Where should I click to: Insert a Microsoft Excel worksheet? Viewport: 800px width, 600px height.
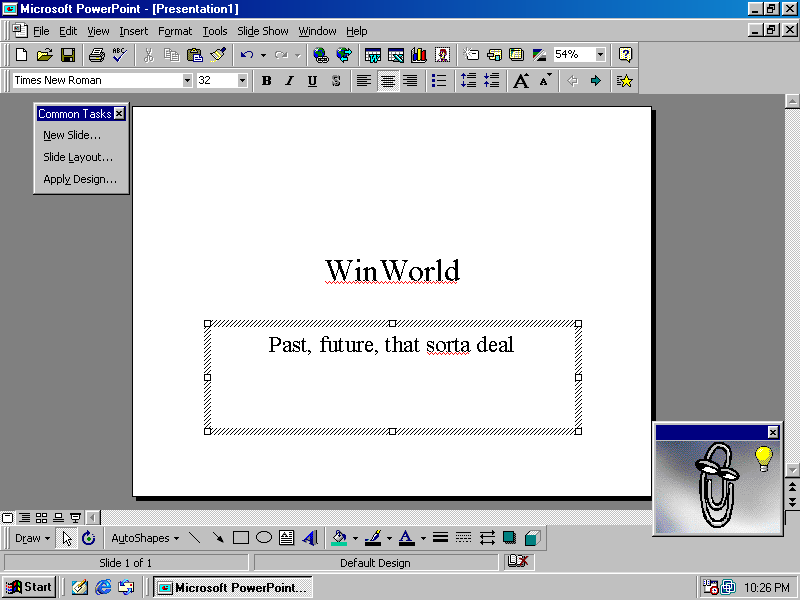point(396,55)
